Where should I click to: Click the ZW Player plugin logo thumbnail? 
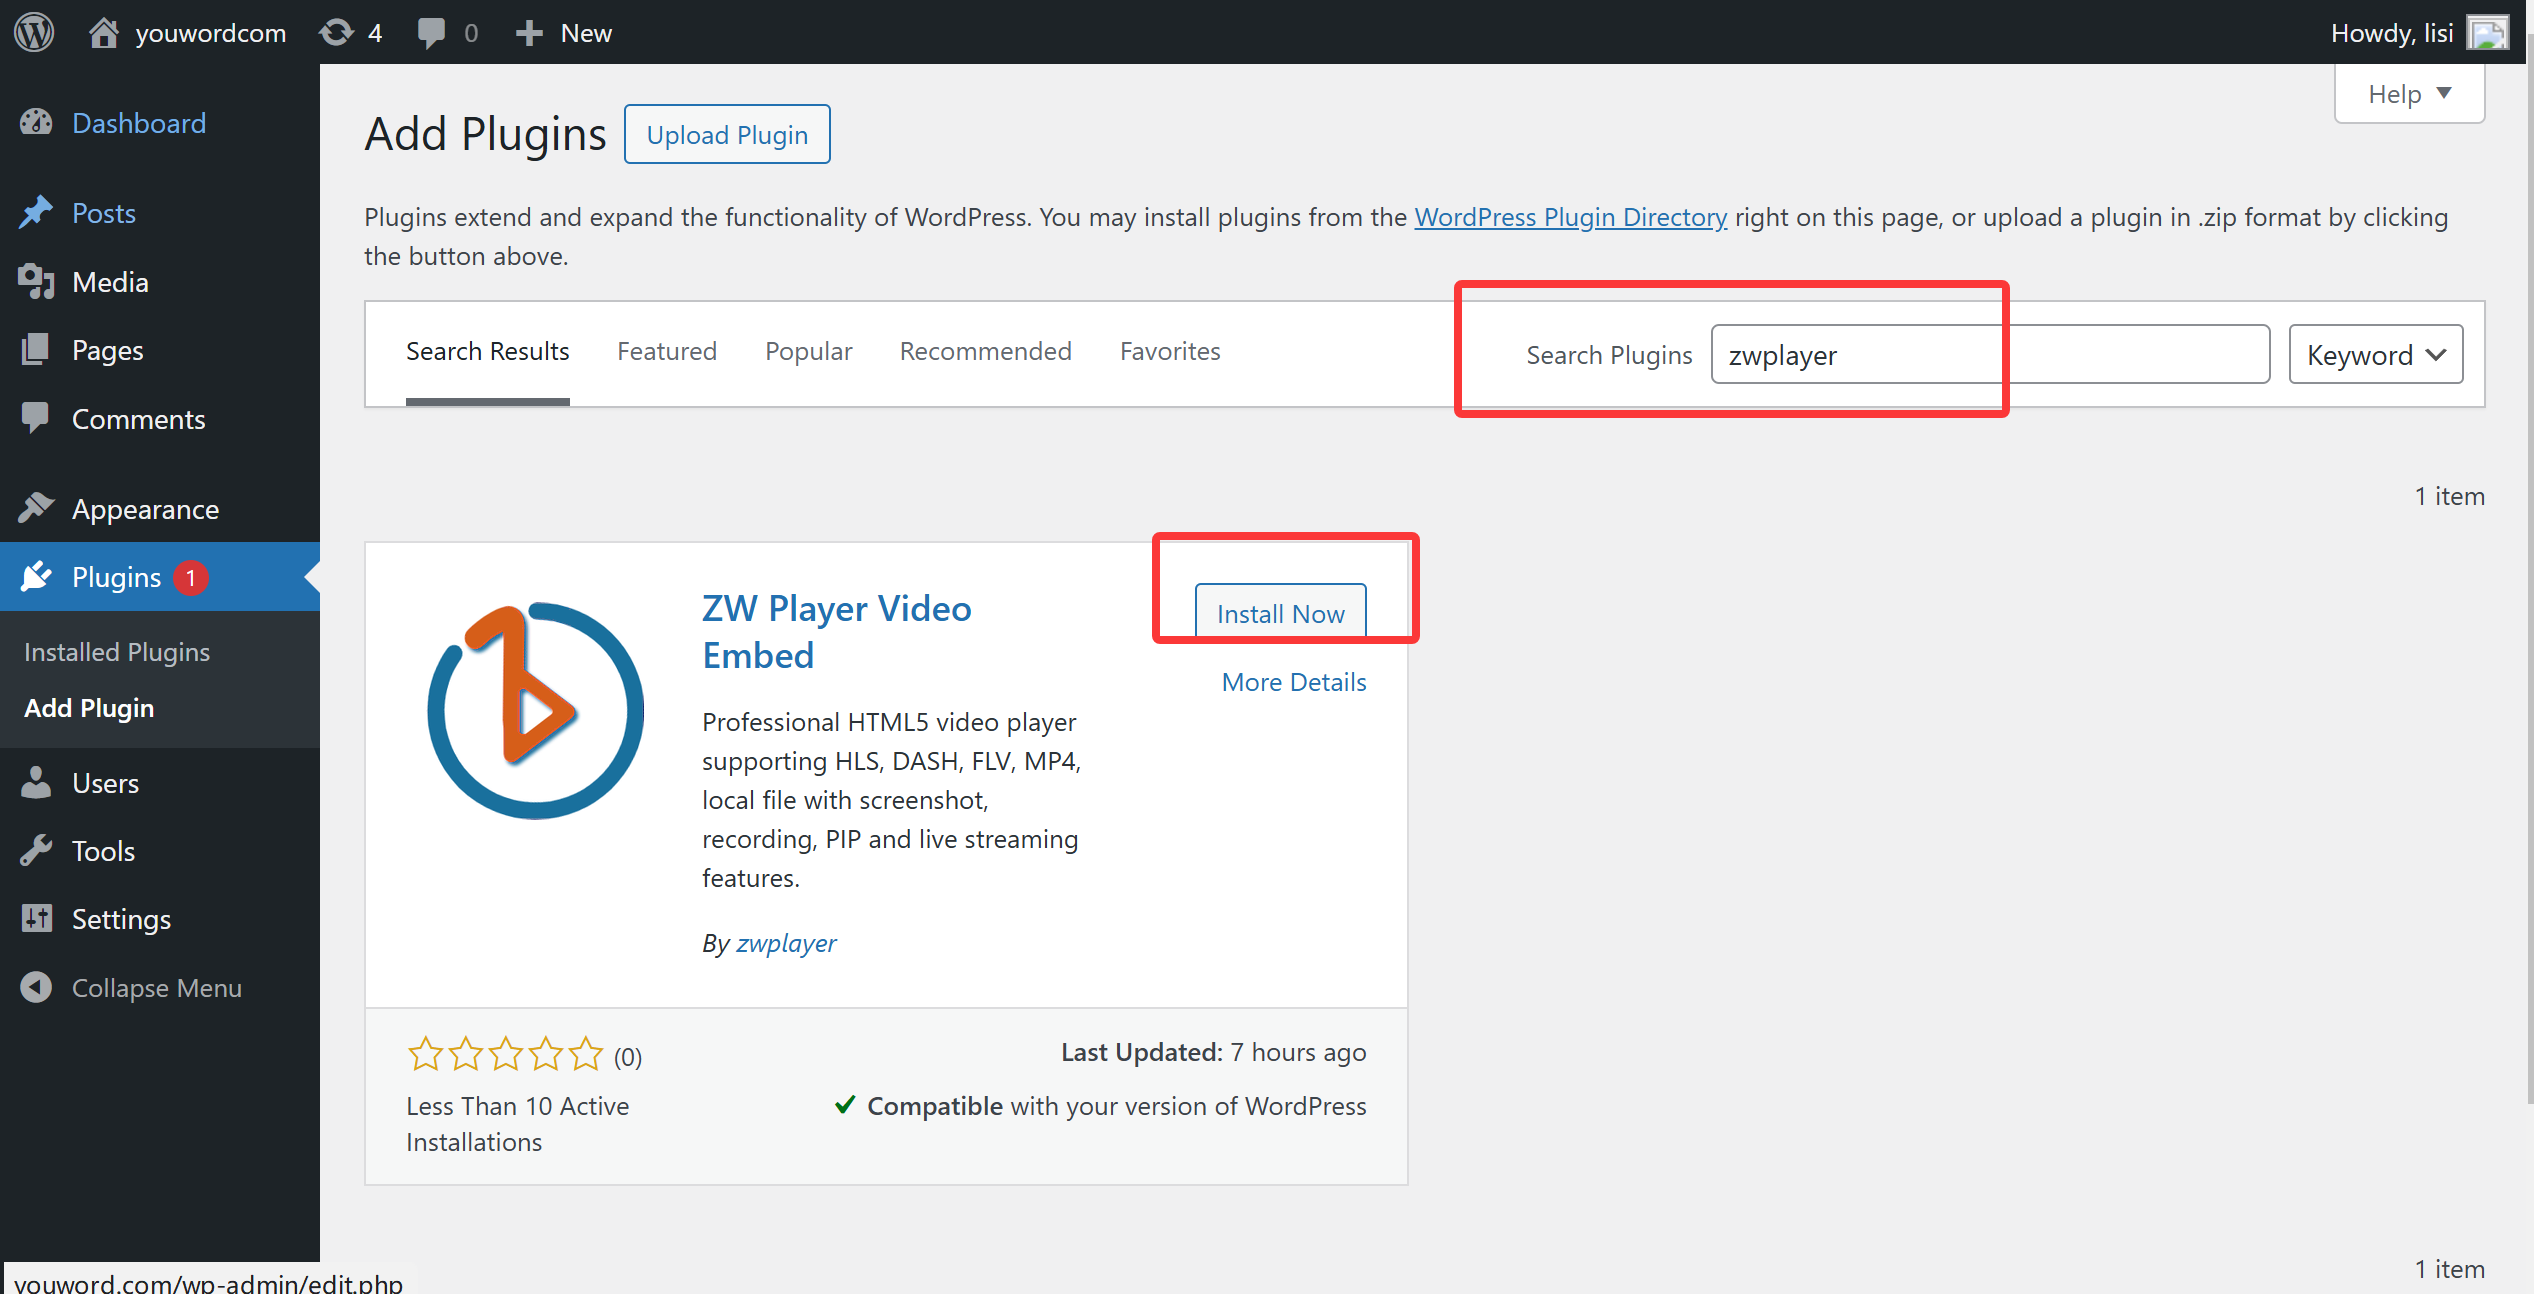[x=535, y=711]
